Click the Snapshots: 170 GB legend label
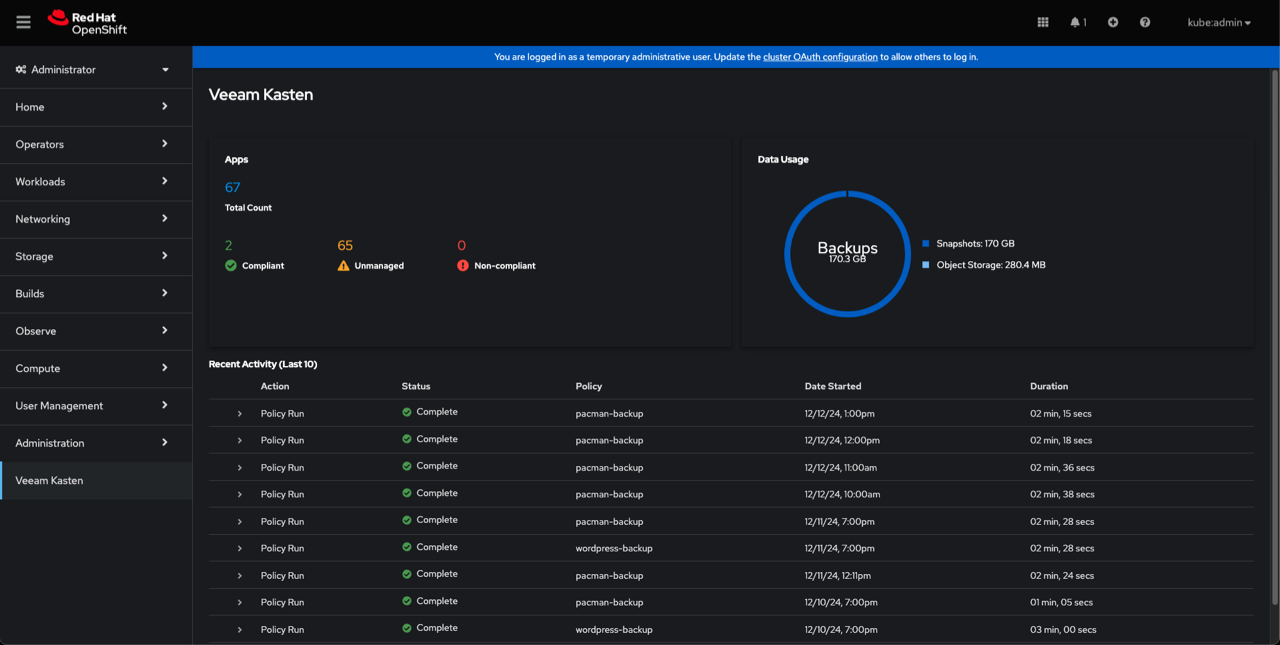This screenshot has width=1280, height=645. 975,244
